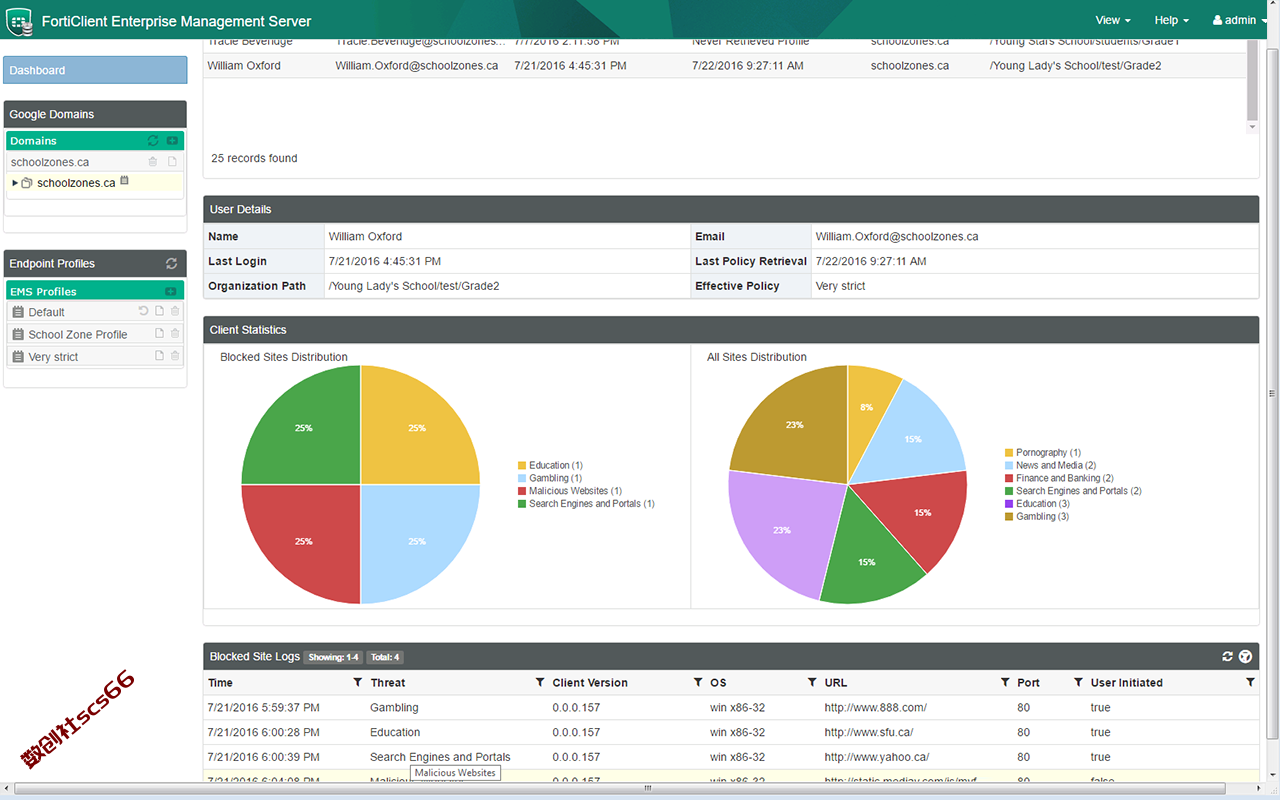The width and height of the screenshot is (1280, 800).
Task: Copy the Very strict profile
Action: point(159,355)
